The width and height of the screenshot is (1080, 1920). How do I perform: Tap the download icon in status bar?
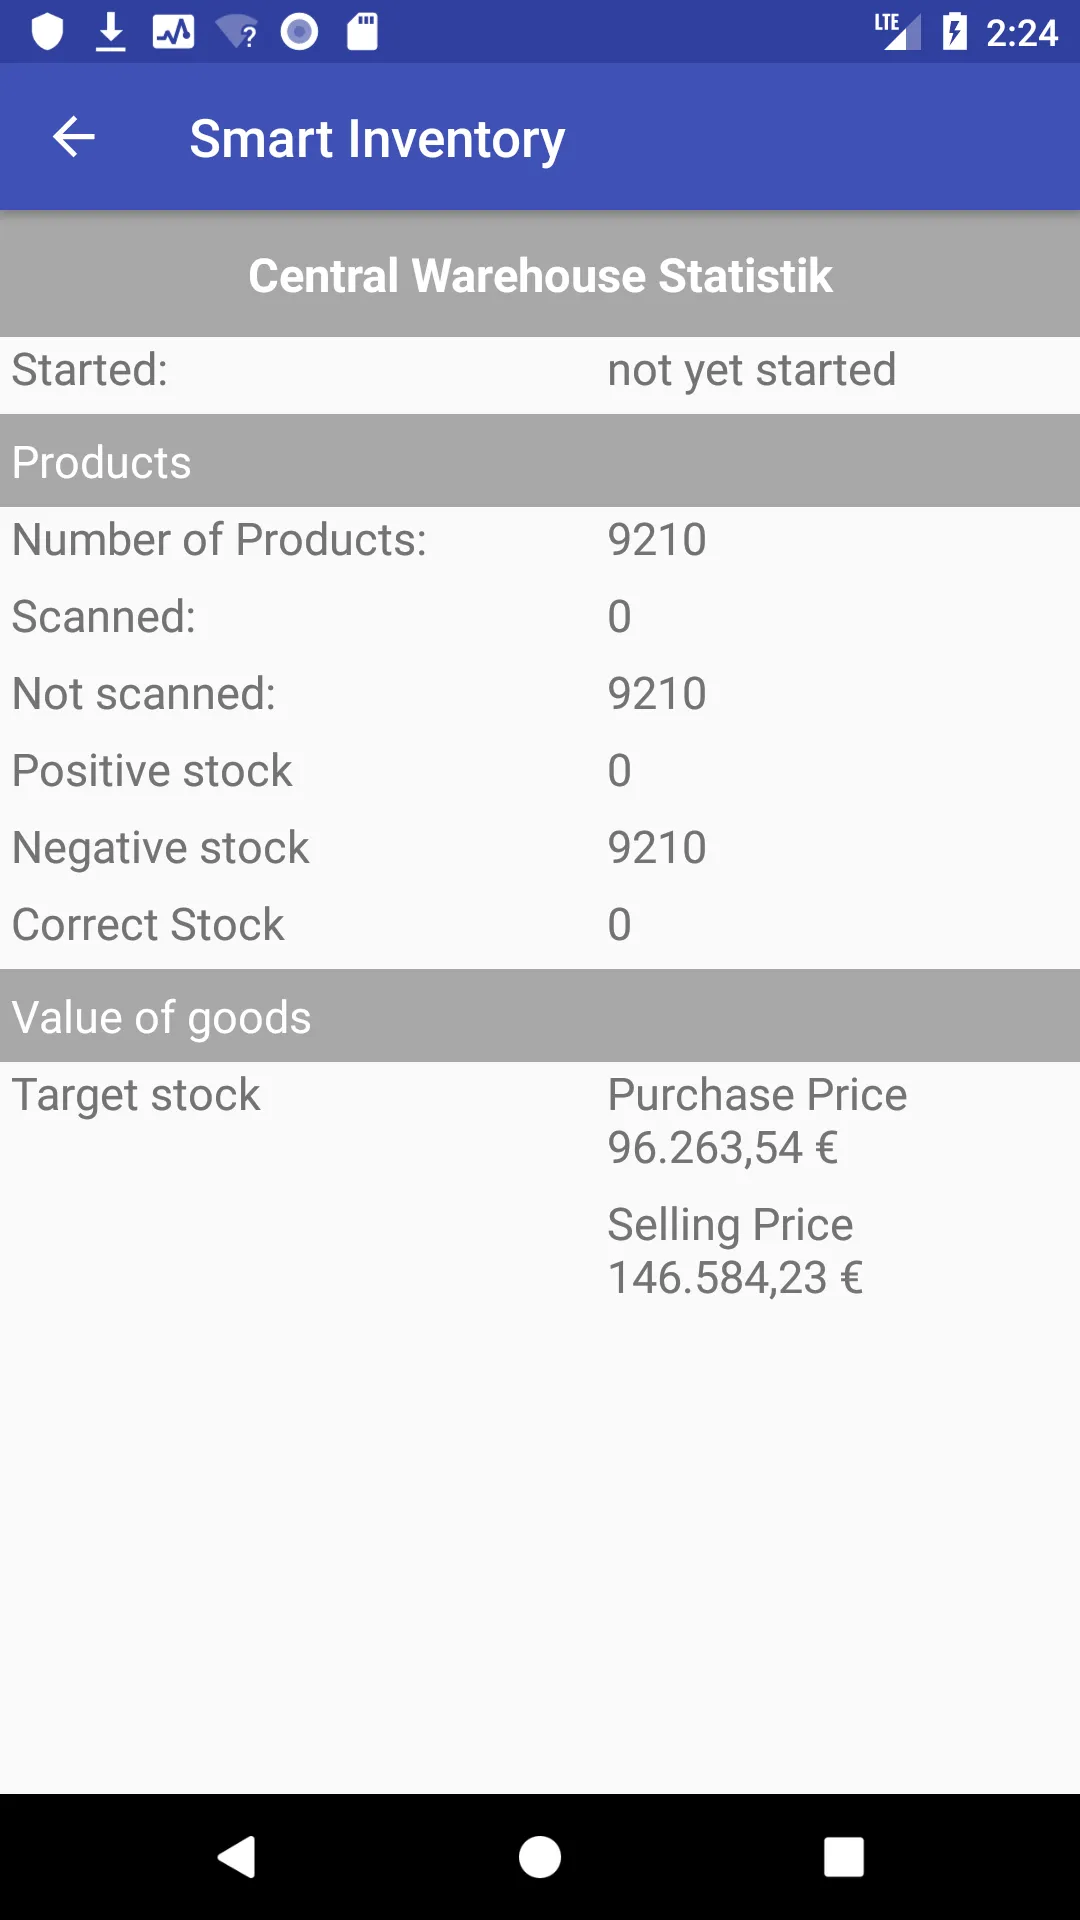pyautogui.click(x=111, y=32)
